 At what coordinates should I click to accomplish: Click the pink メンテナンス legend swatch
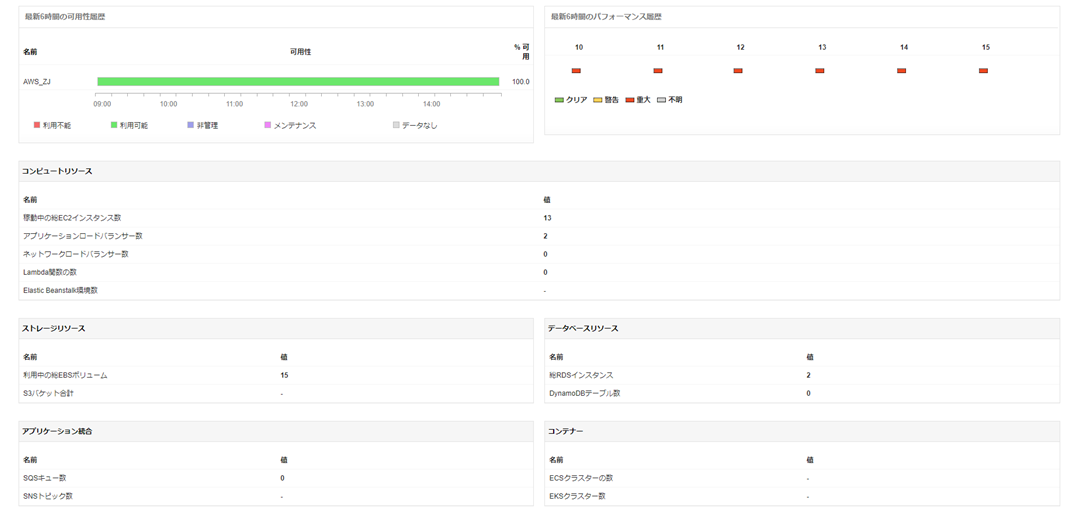tap(267, 125)
